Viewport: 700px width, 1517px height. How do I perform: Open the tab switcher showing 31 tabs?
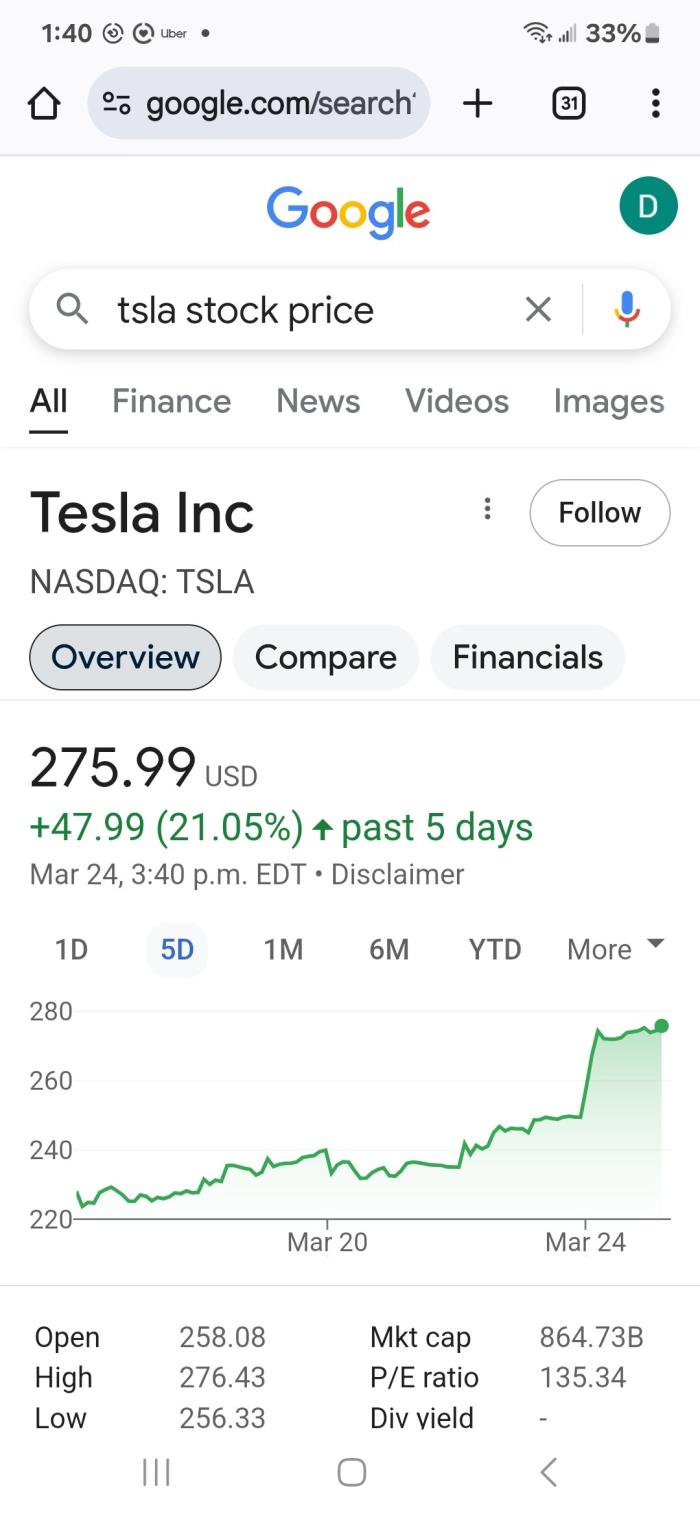click(568, 103)
